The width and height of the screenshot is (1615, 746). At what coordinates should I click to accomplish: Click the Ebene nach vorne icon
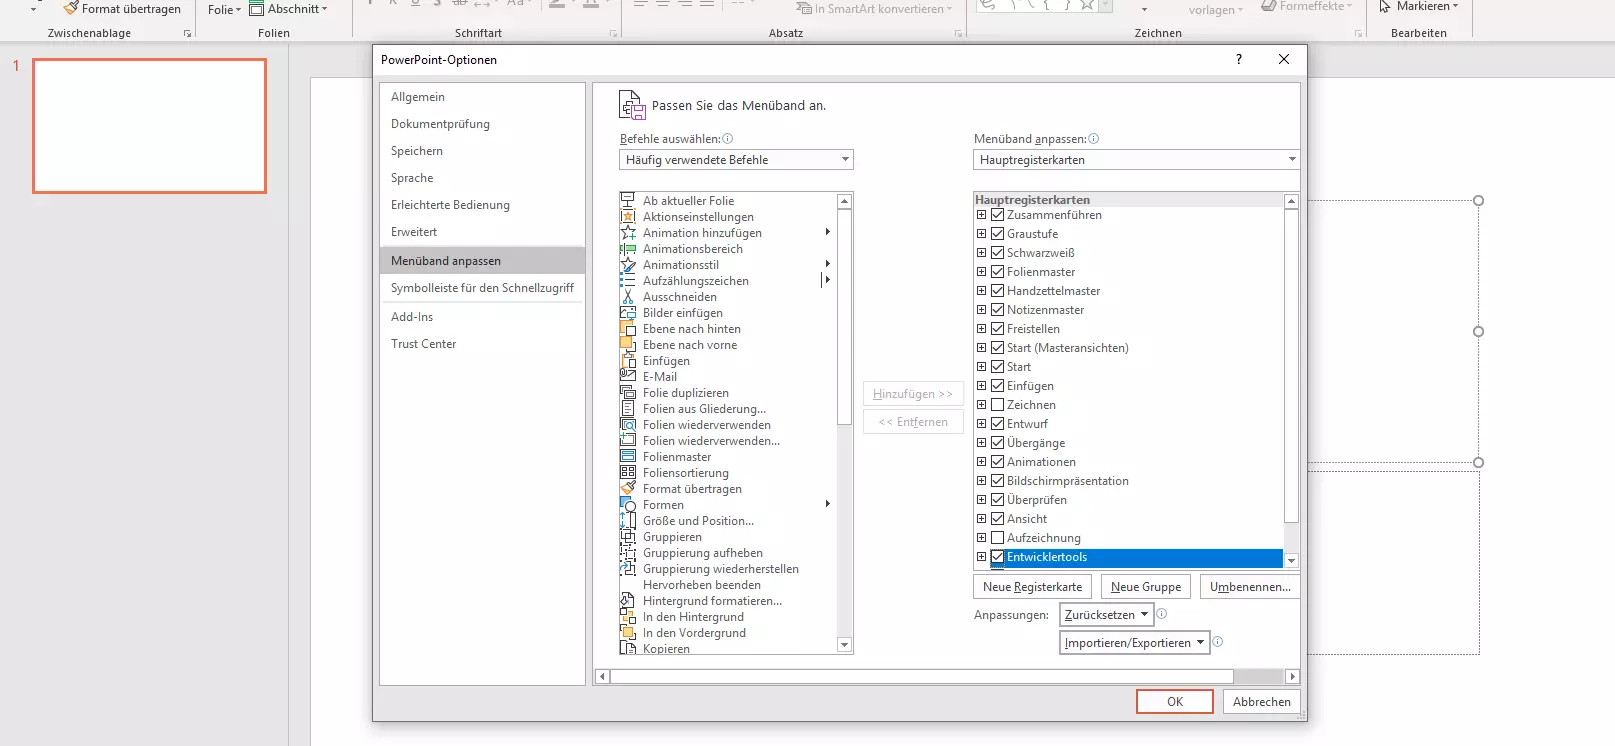point(628,344)
